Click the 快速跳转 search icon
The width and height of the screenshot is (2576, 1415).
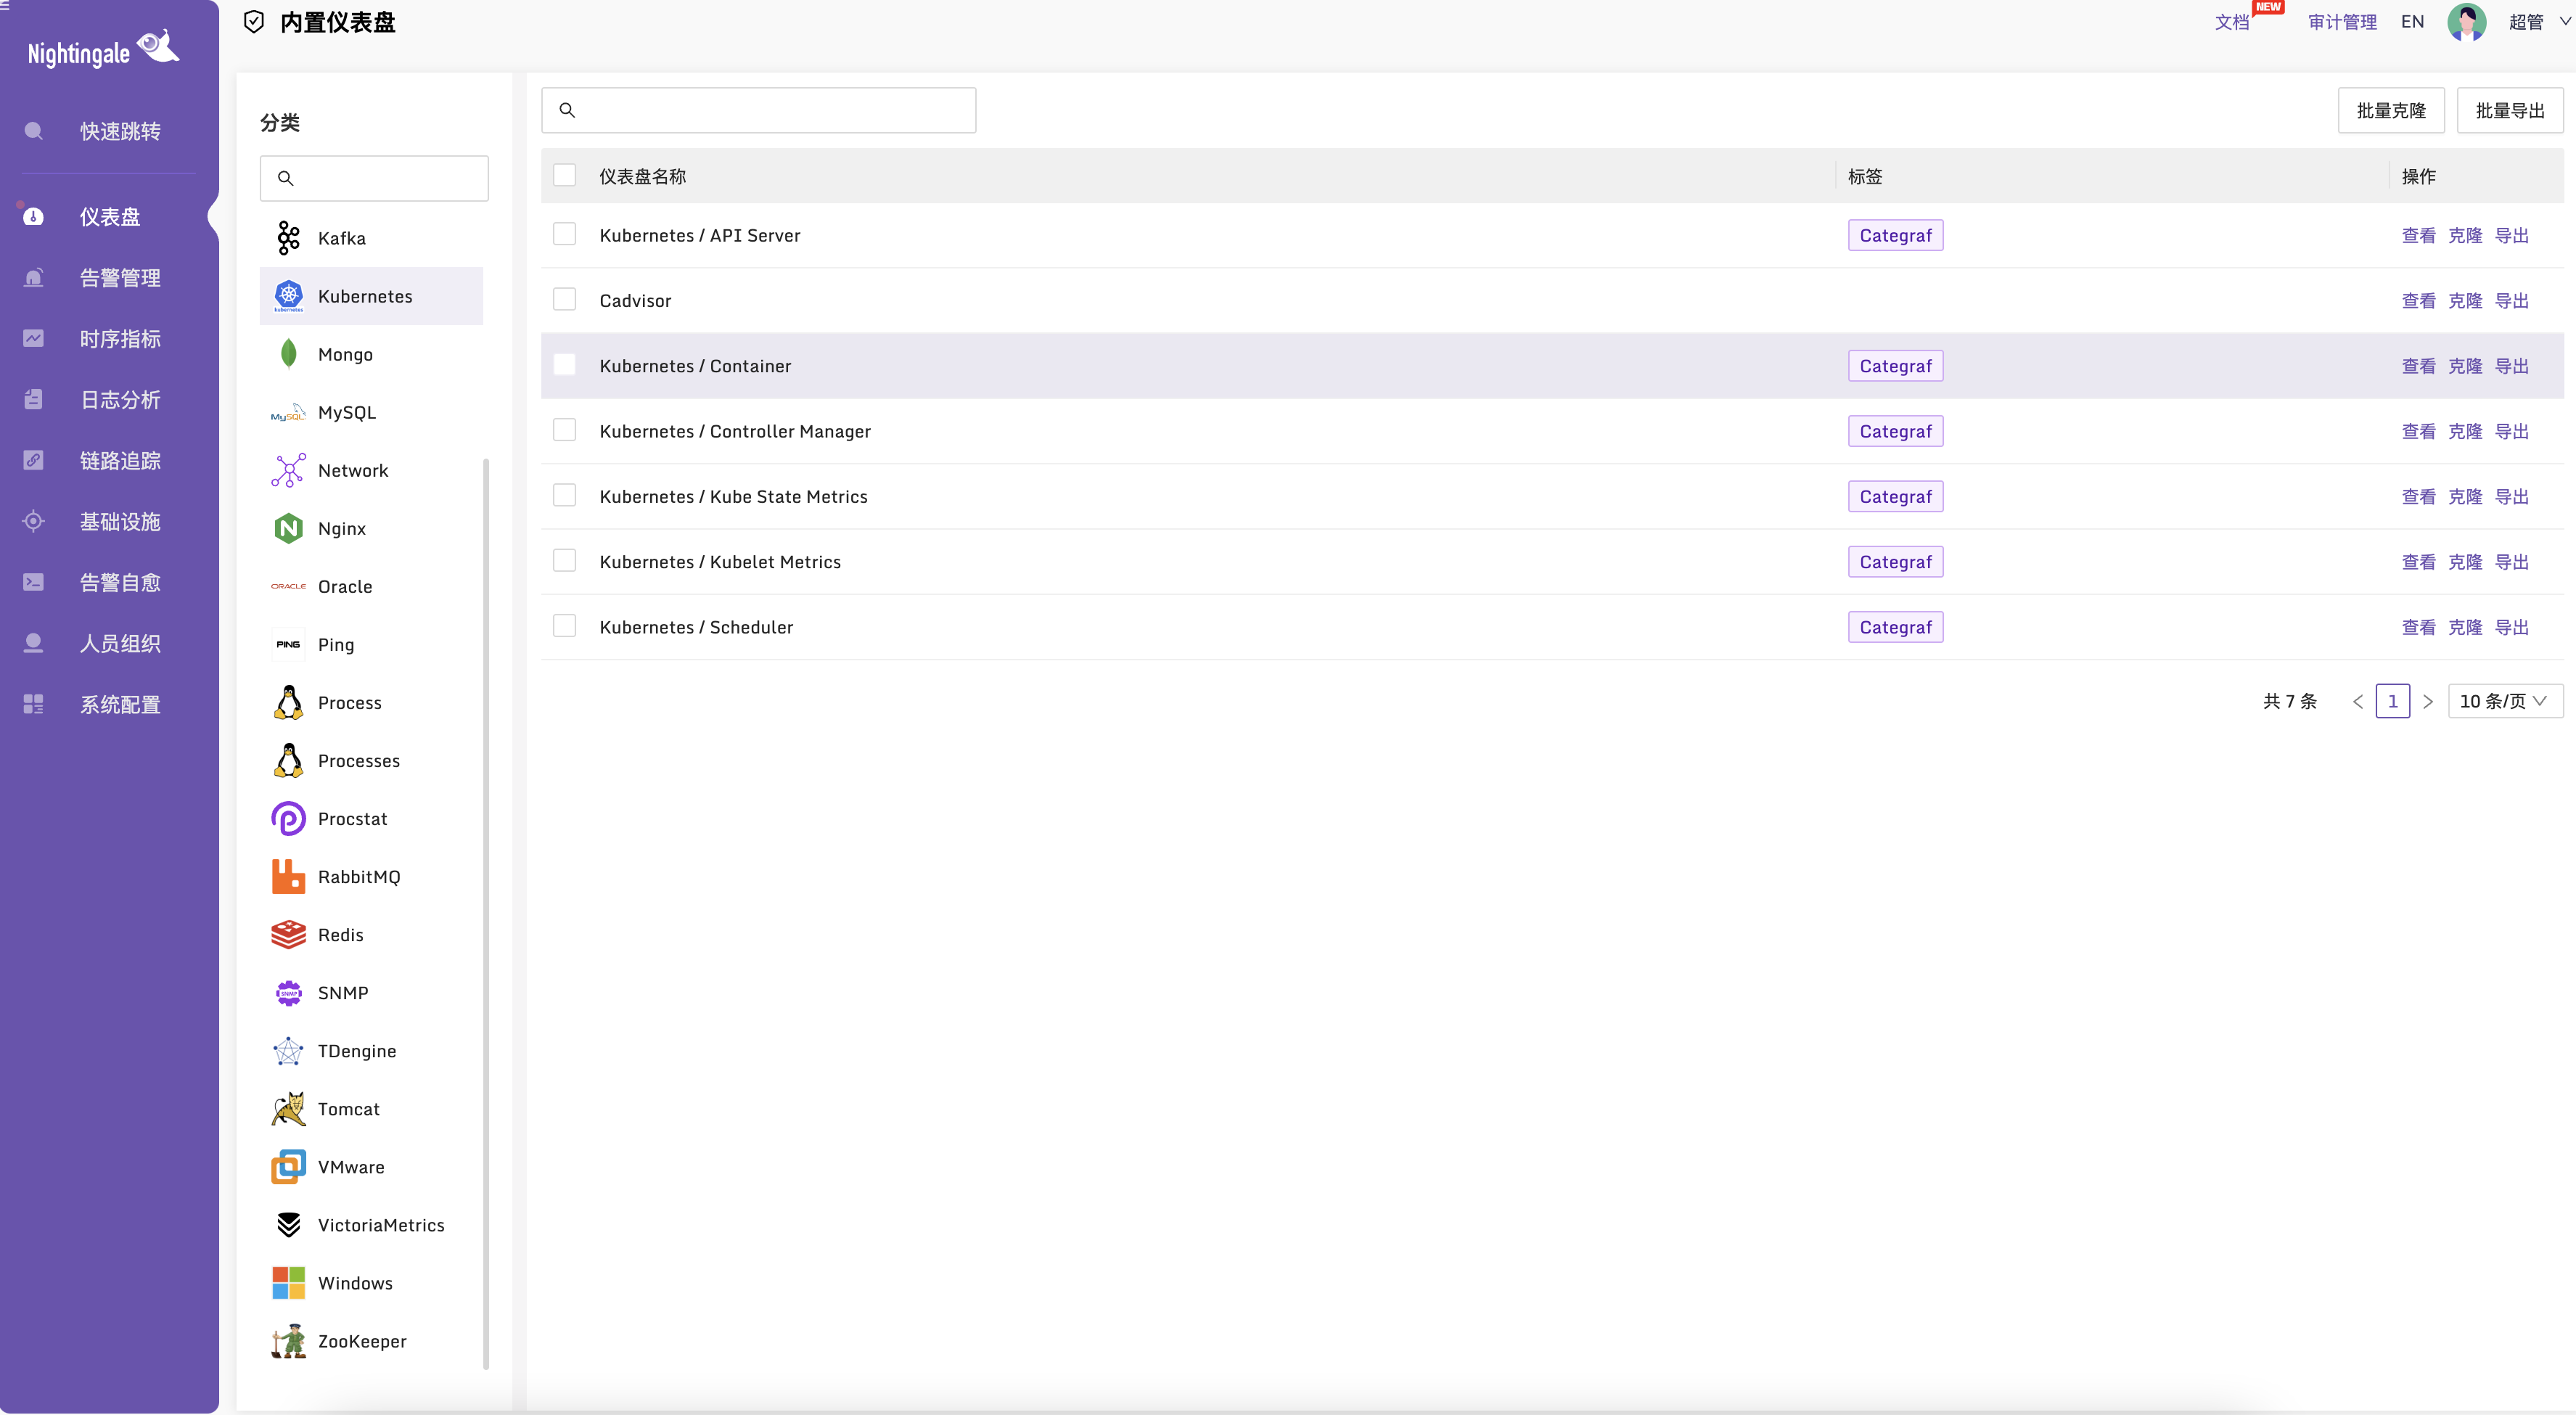pos(33,131)
